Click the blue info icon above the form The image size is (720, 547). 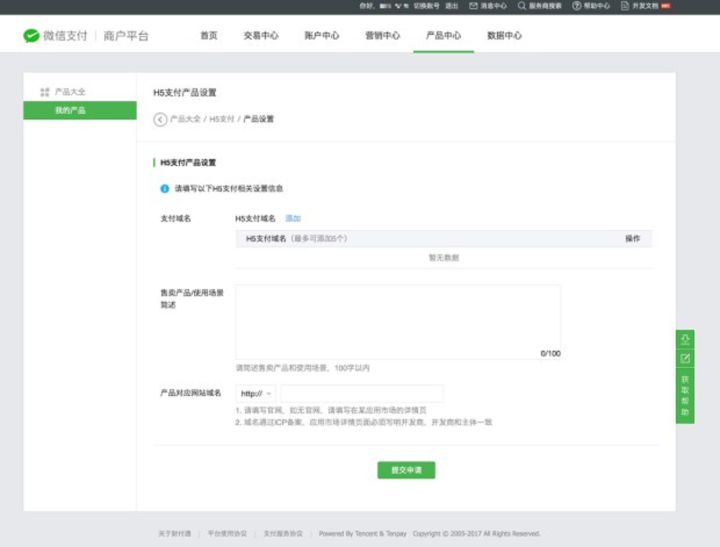click(x=165, y=188)
